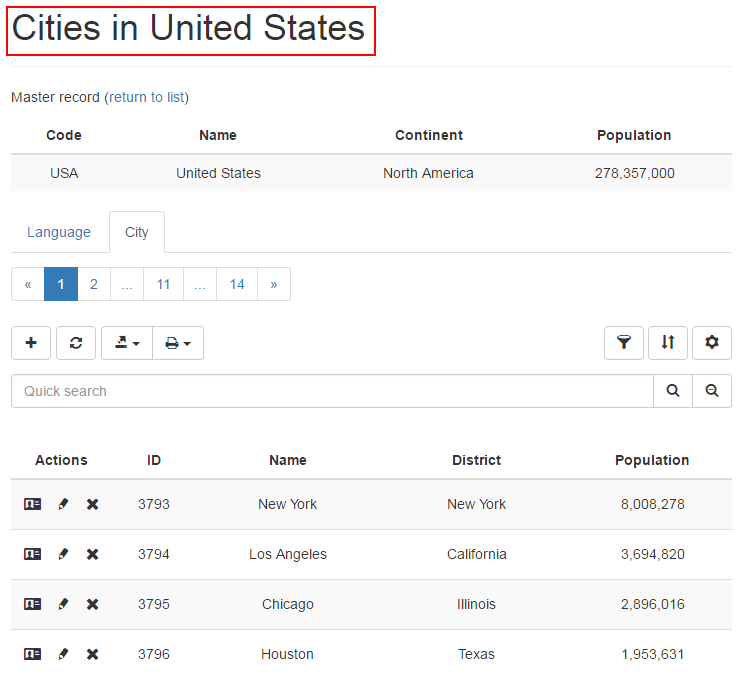Click the refresh icon button
This screenshot has height=678, width=742.
76,343
